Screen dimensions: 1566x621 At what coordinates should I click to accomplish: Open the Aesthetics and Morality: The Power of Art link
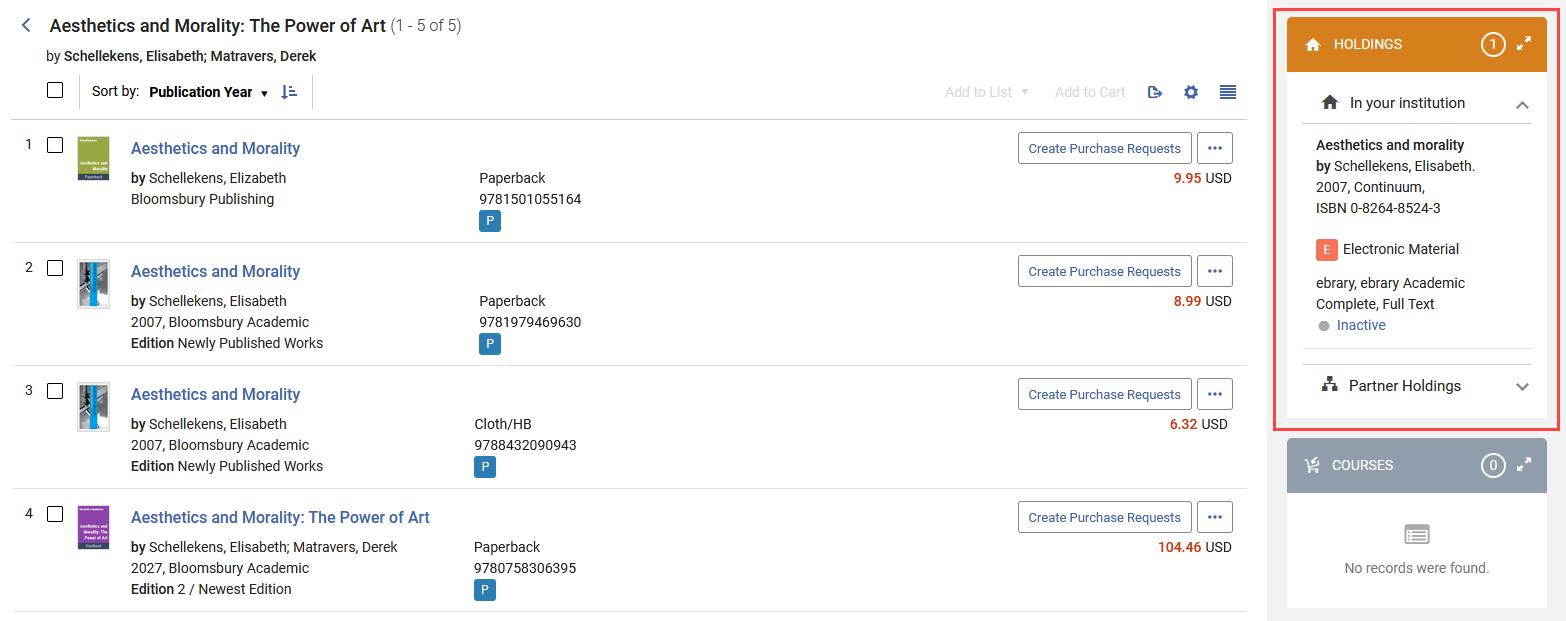(x=280, y=517)
